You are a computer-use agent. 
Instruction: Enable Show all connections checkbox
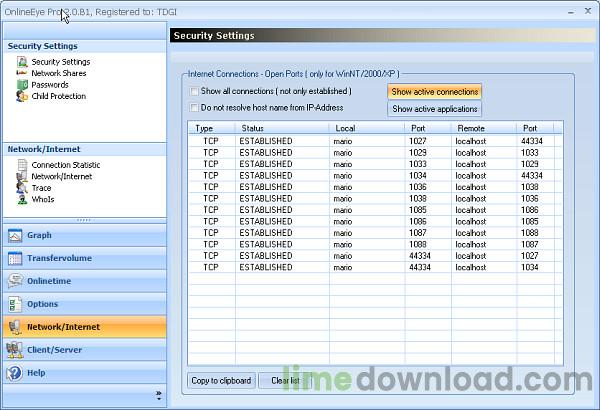pos(194,91)
